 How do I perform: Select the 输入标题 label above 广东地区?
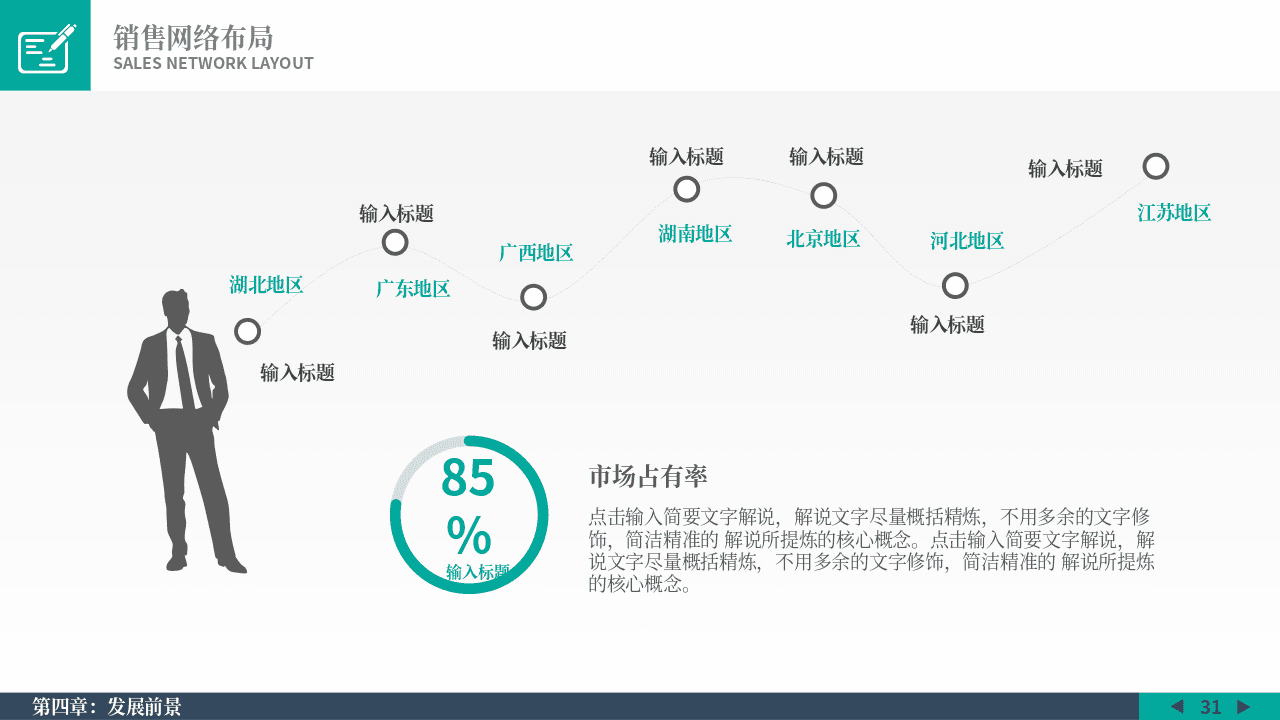pos(396,213)
